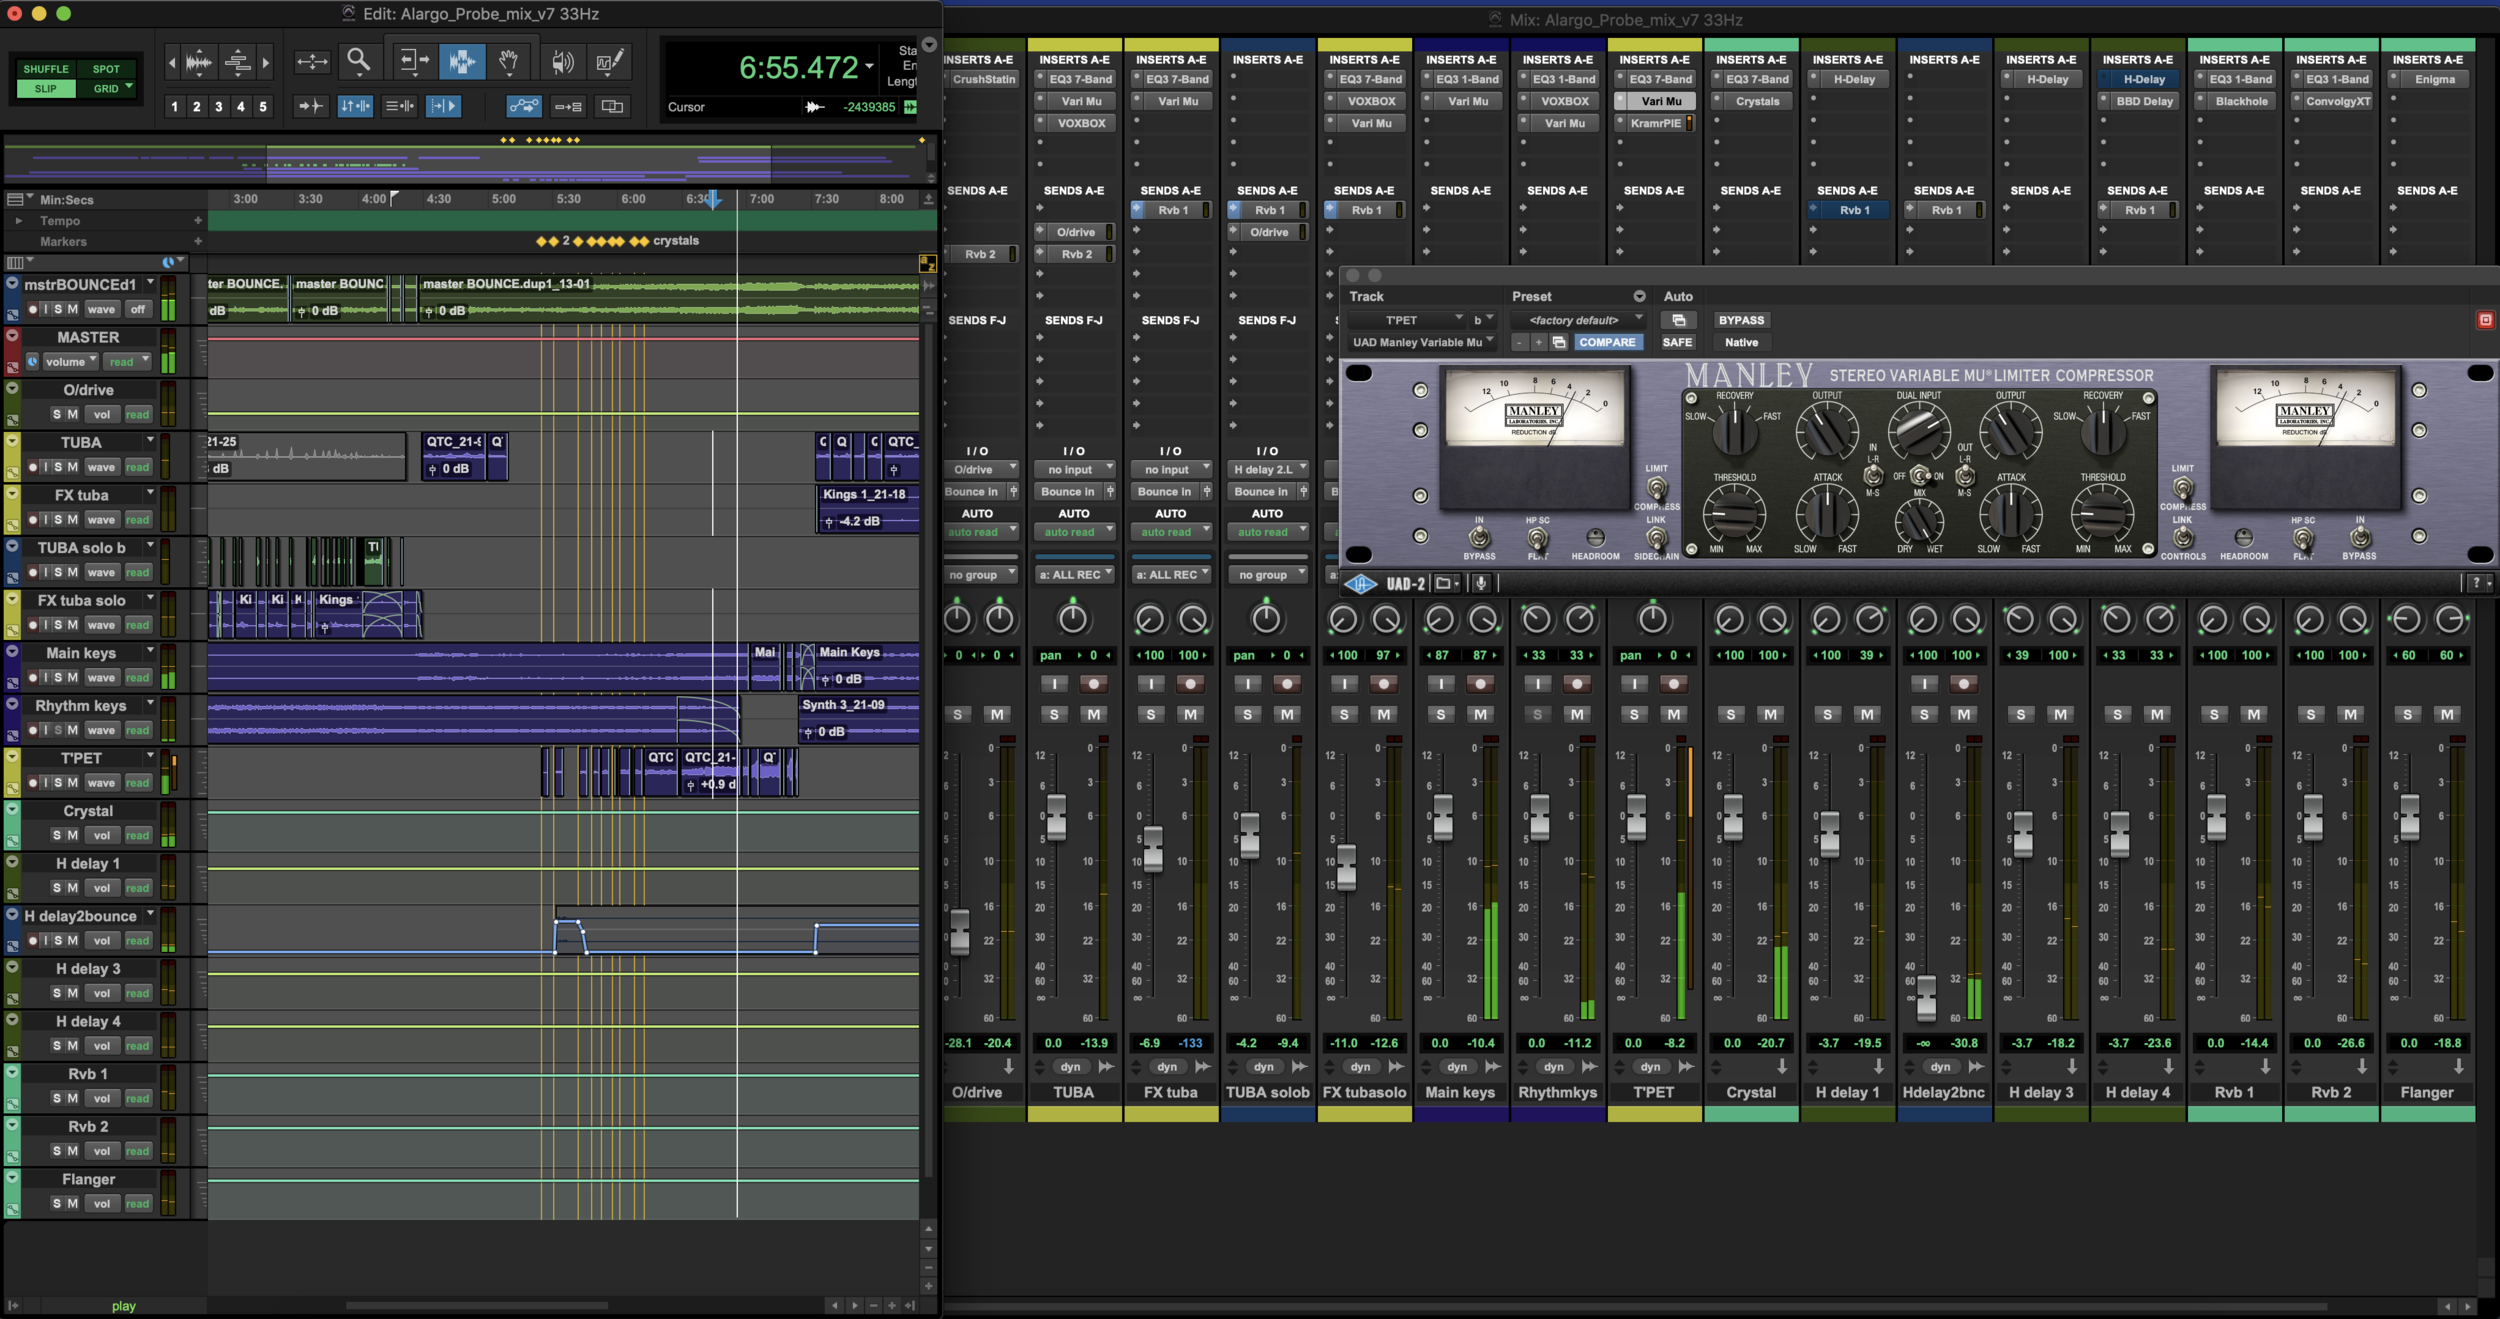Viewport: 2500px width, 1319px height.
Task: Solo the TUBA channel in Mix window
Action: coord(1054,714)
